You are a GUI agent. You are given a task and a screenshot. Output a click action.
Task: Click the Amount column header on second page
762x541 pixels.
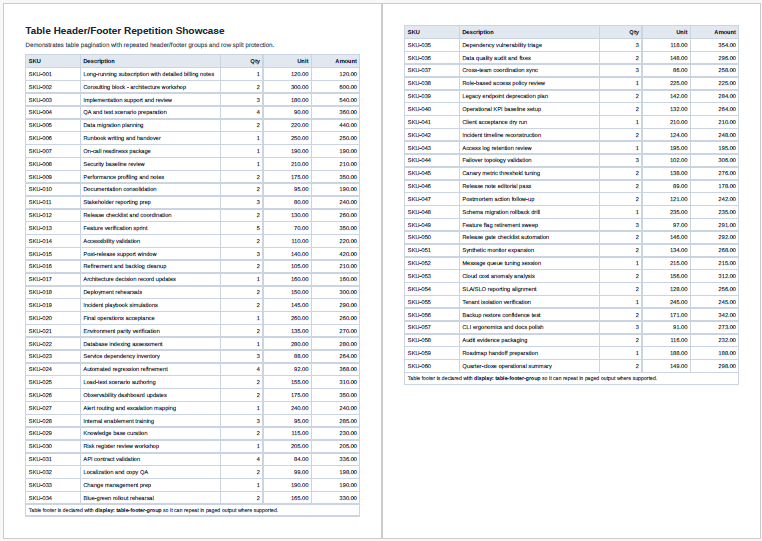coord(724,32)
